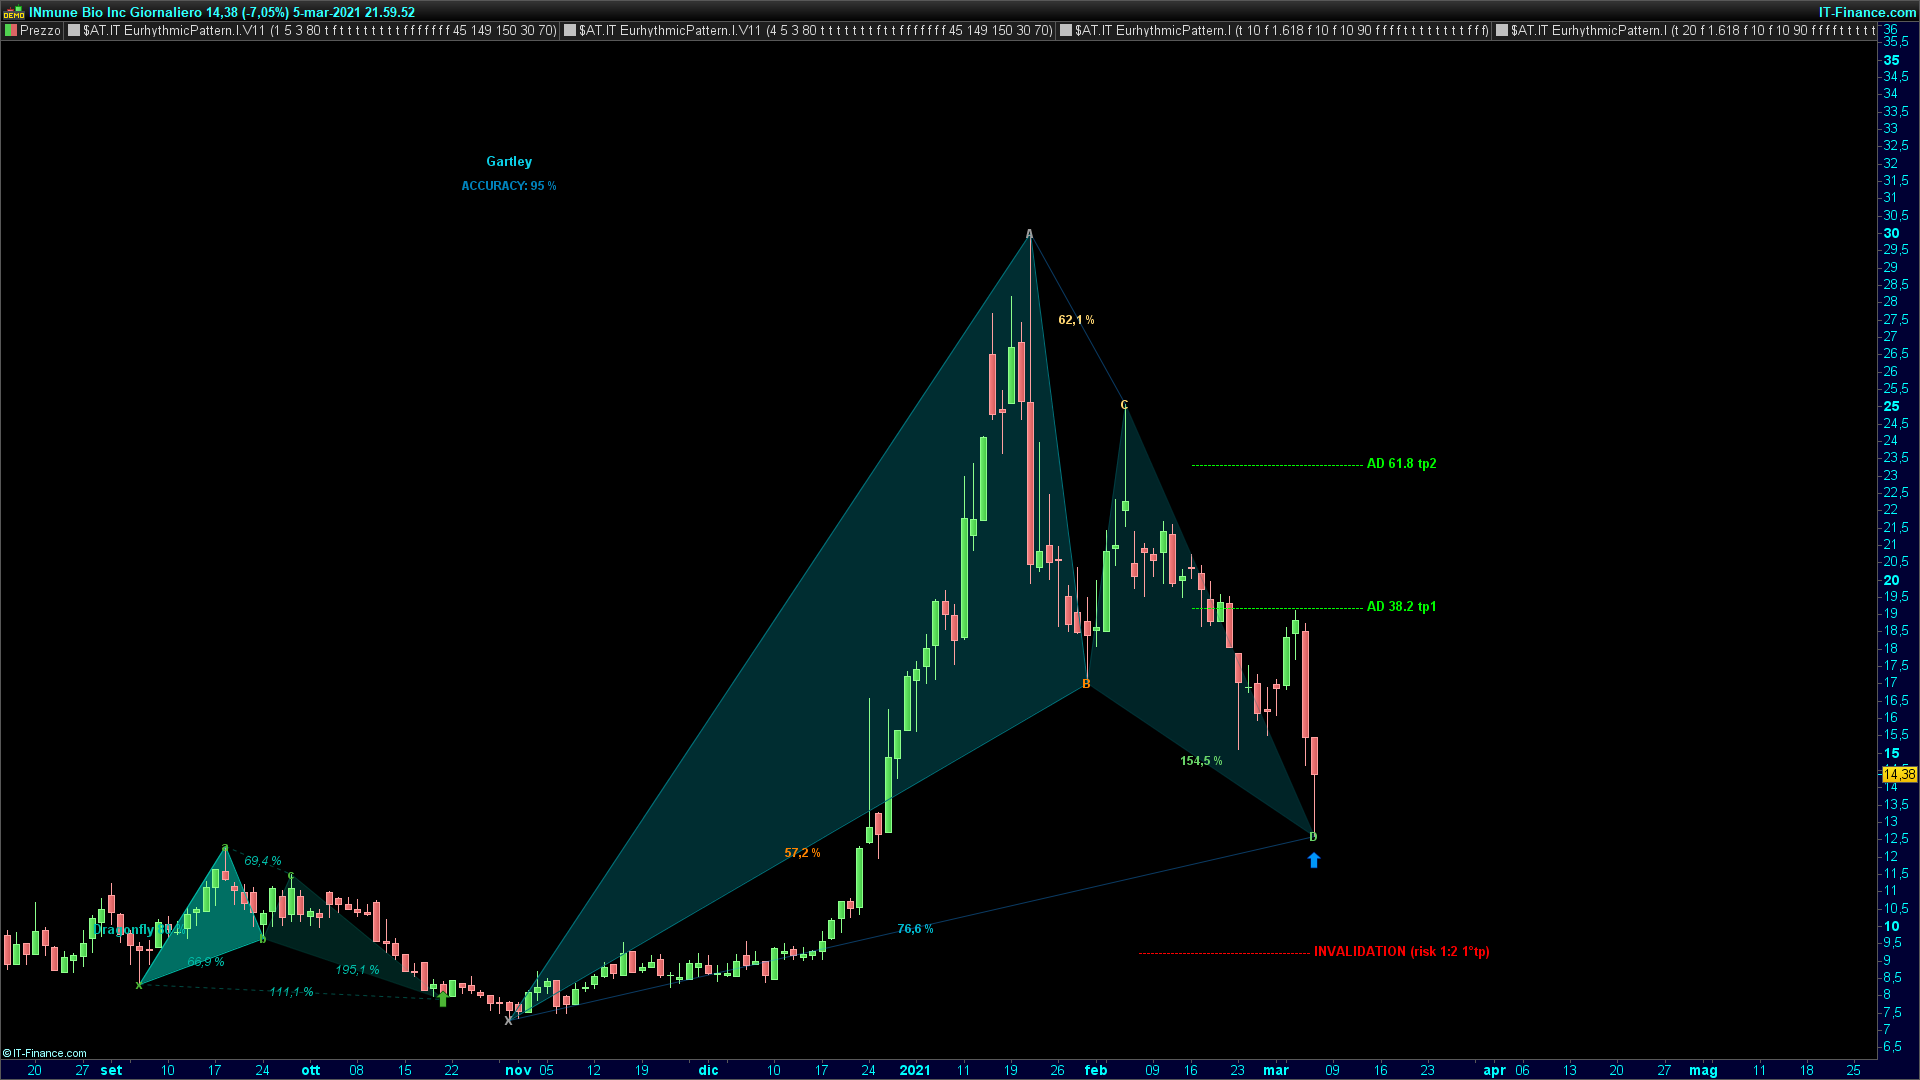Open the EurhythmicPattern.I (t 10 f 1.618) indicator label
The width and height of the screenshot is (1920, 1080).
(1282, 31)
